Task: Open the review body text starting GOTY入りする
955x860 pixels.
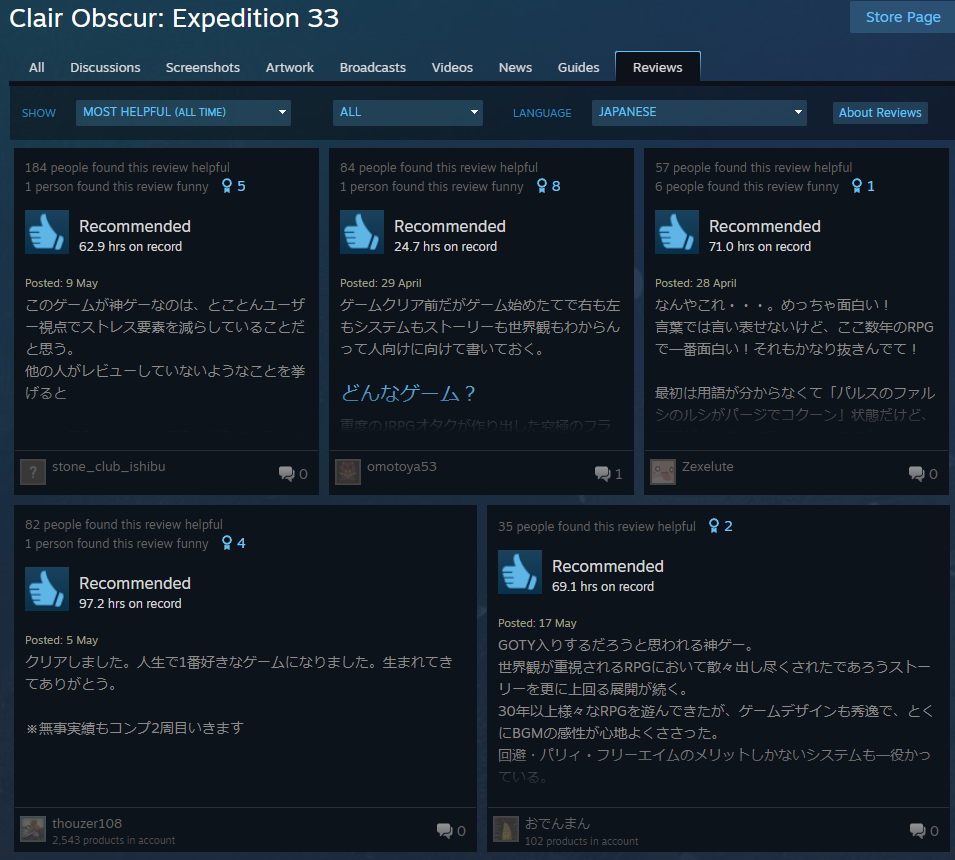Action: coord(715,711)
